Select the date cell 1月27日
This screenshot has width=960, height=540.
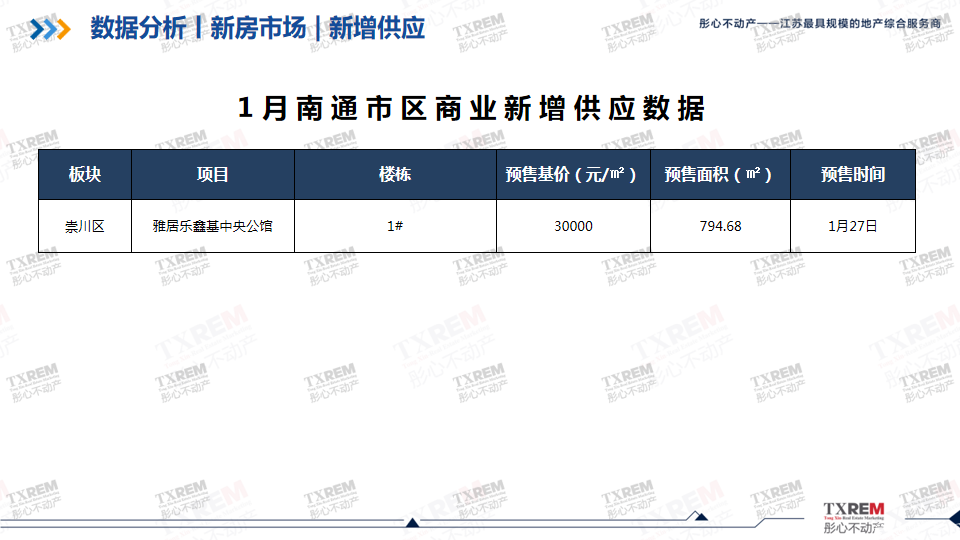[853, 227]
